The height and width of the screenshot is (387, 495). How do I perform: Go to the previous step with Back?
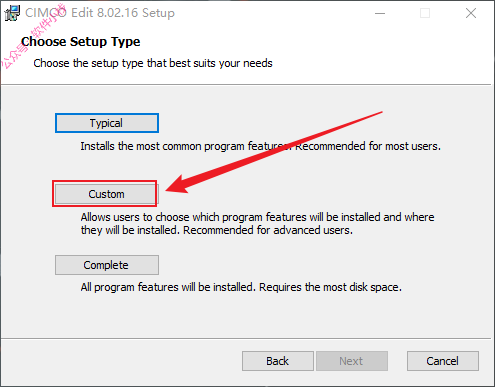pyautogui.click(x=278, y=361)
